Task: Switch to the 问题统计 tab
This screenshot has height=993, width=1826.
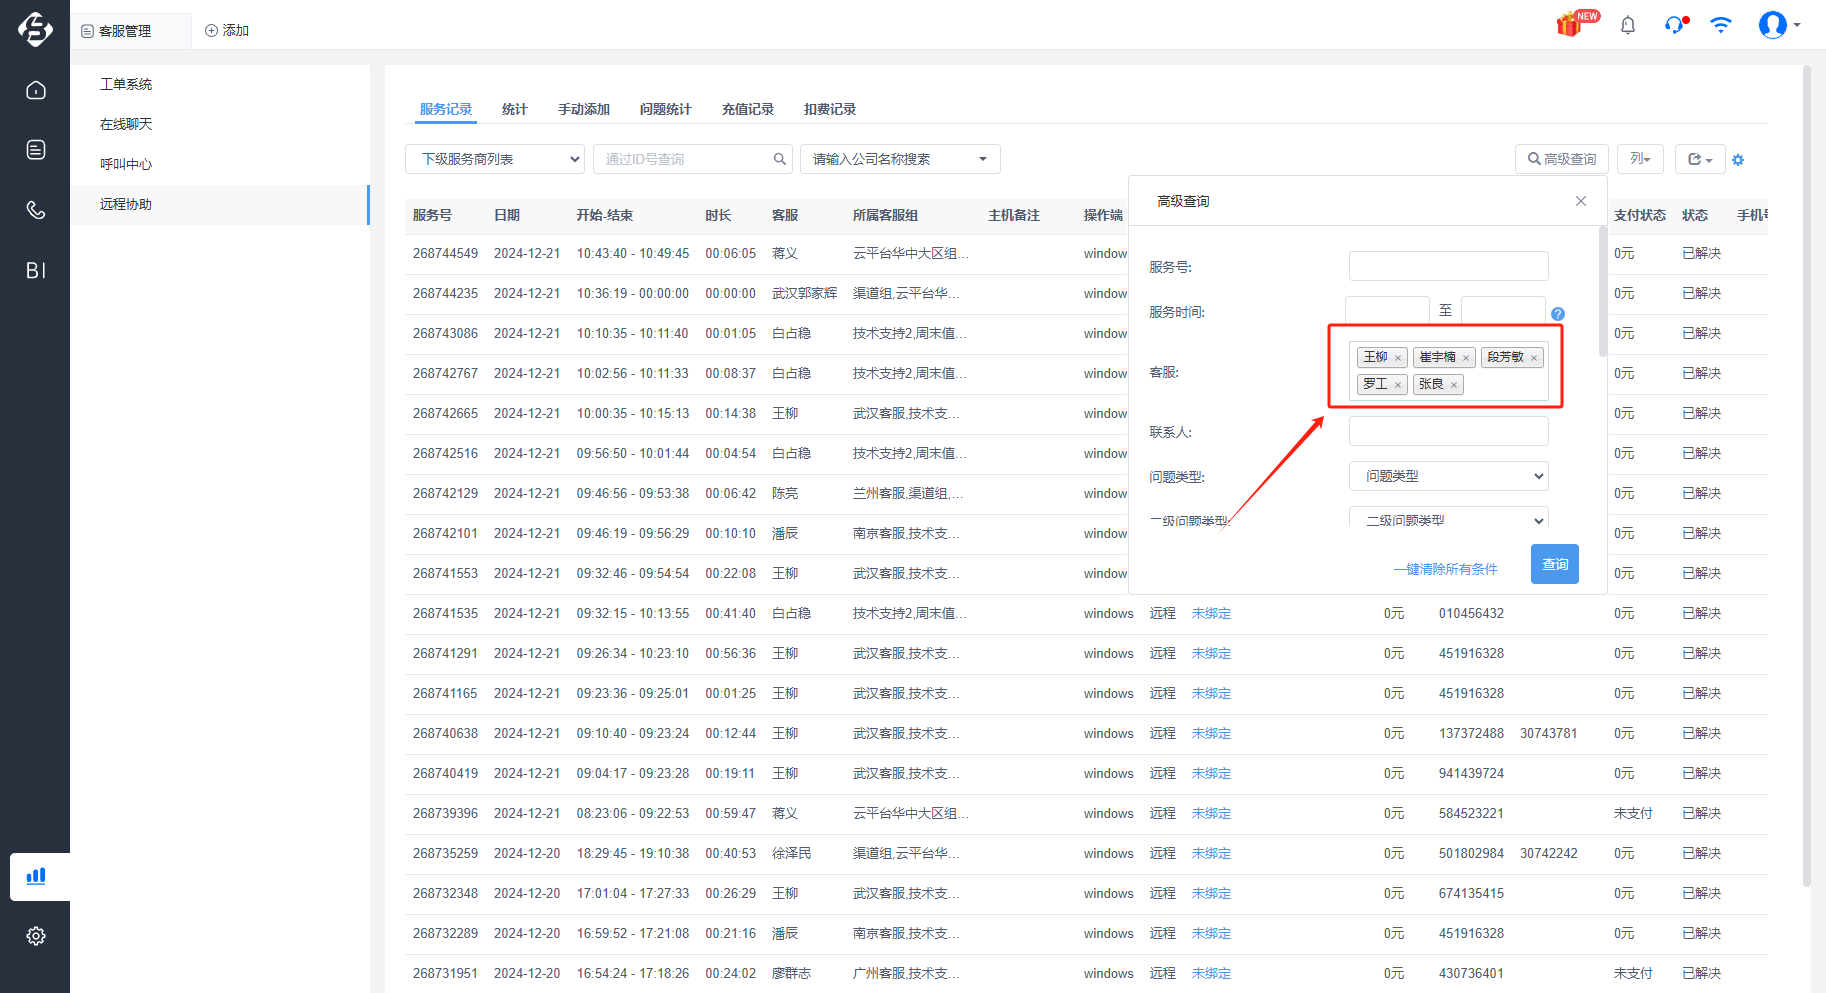Action: coord(666,109)
